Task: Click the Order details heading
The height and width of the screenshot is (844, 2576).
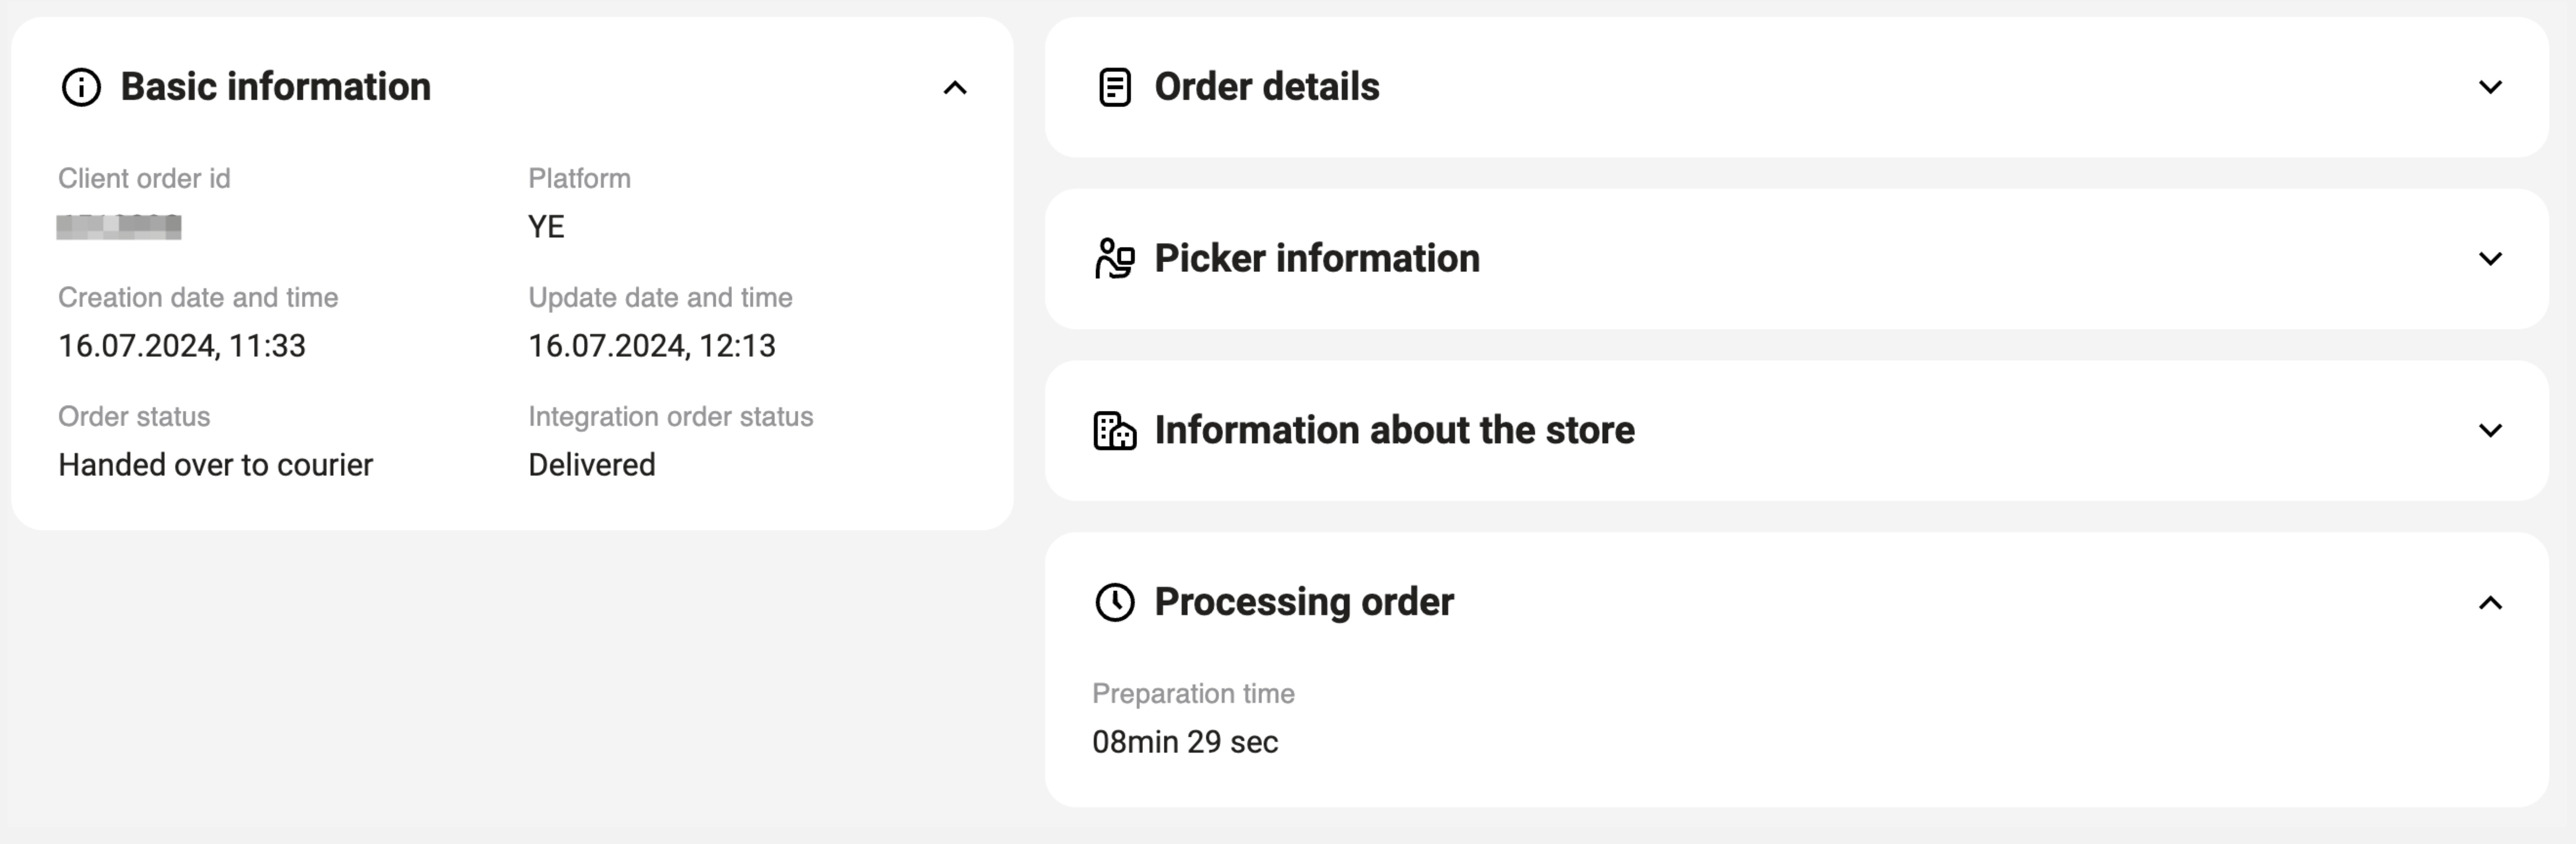Action: tap(1266, 87)
